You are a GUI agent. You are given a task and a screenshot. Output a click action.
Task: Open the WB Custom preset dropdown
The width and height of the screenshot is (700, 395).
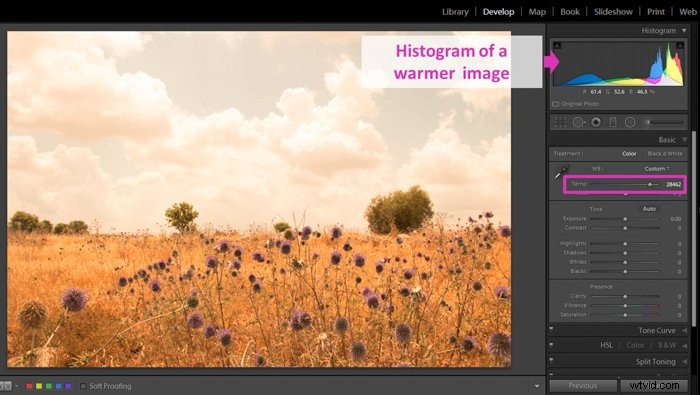coord(657,169)
